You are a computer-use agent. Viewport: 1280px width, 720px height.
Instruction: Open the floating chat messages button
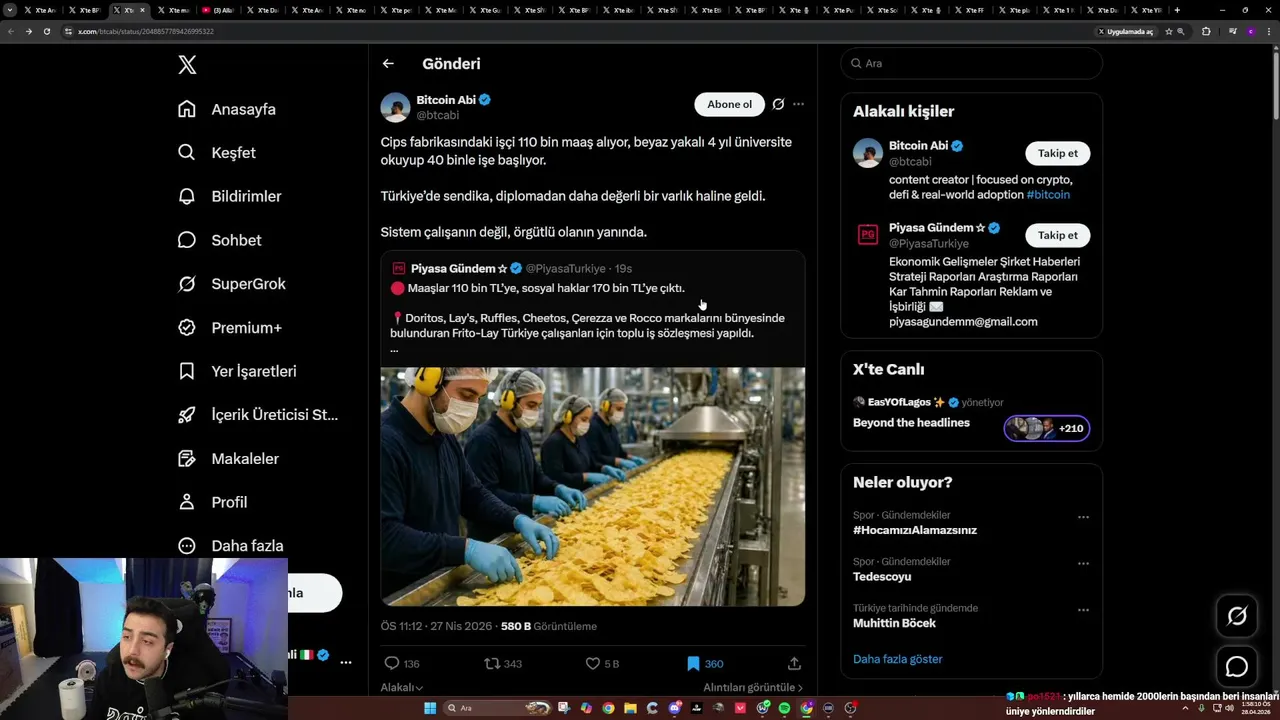[x=1237, y=667]
